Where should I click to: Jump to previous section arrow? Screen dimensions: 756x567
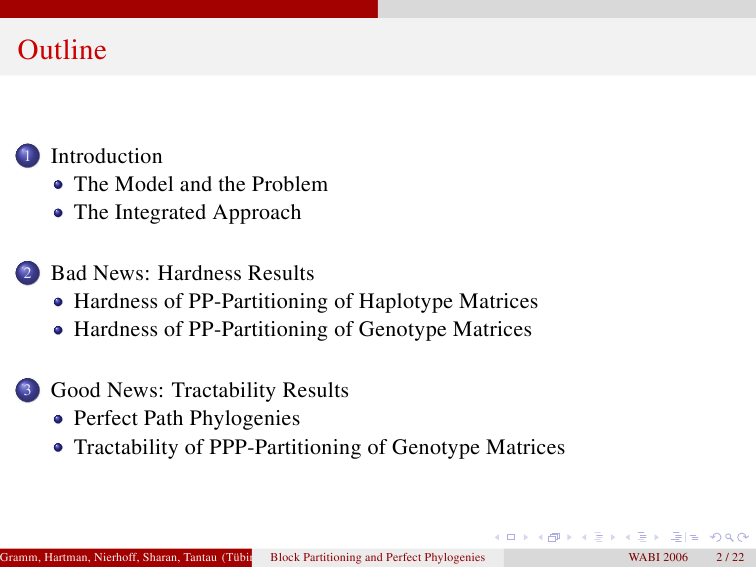pyautogui.click(x=628, y=537)
